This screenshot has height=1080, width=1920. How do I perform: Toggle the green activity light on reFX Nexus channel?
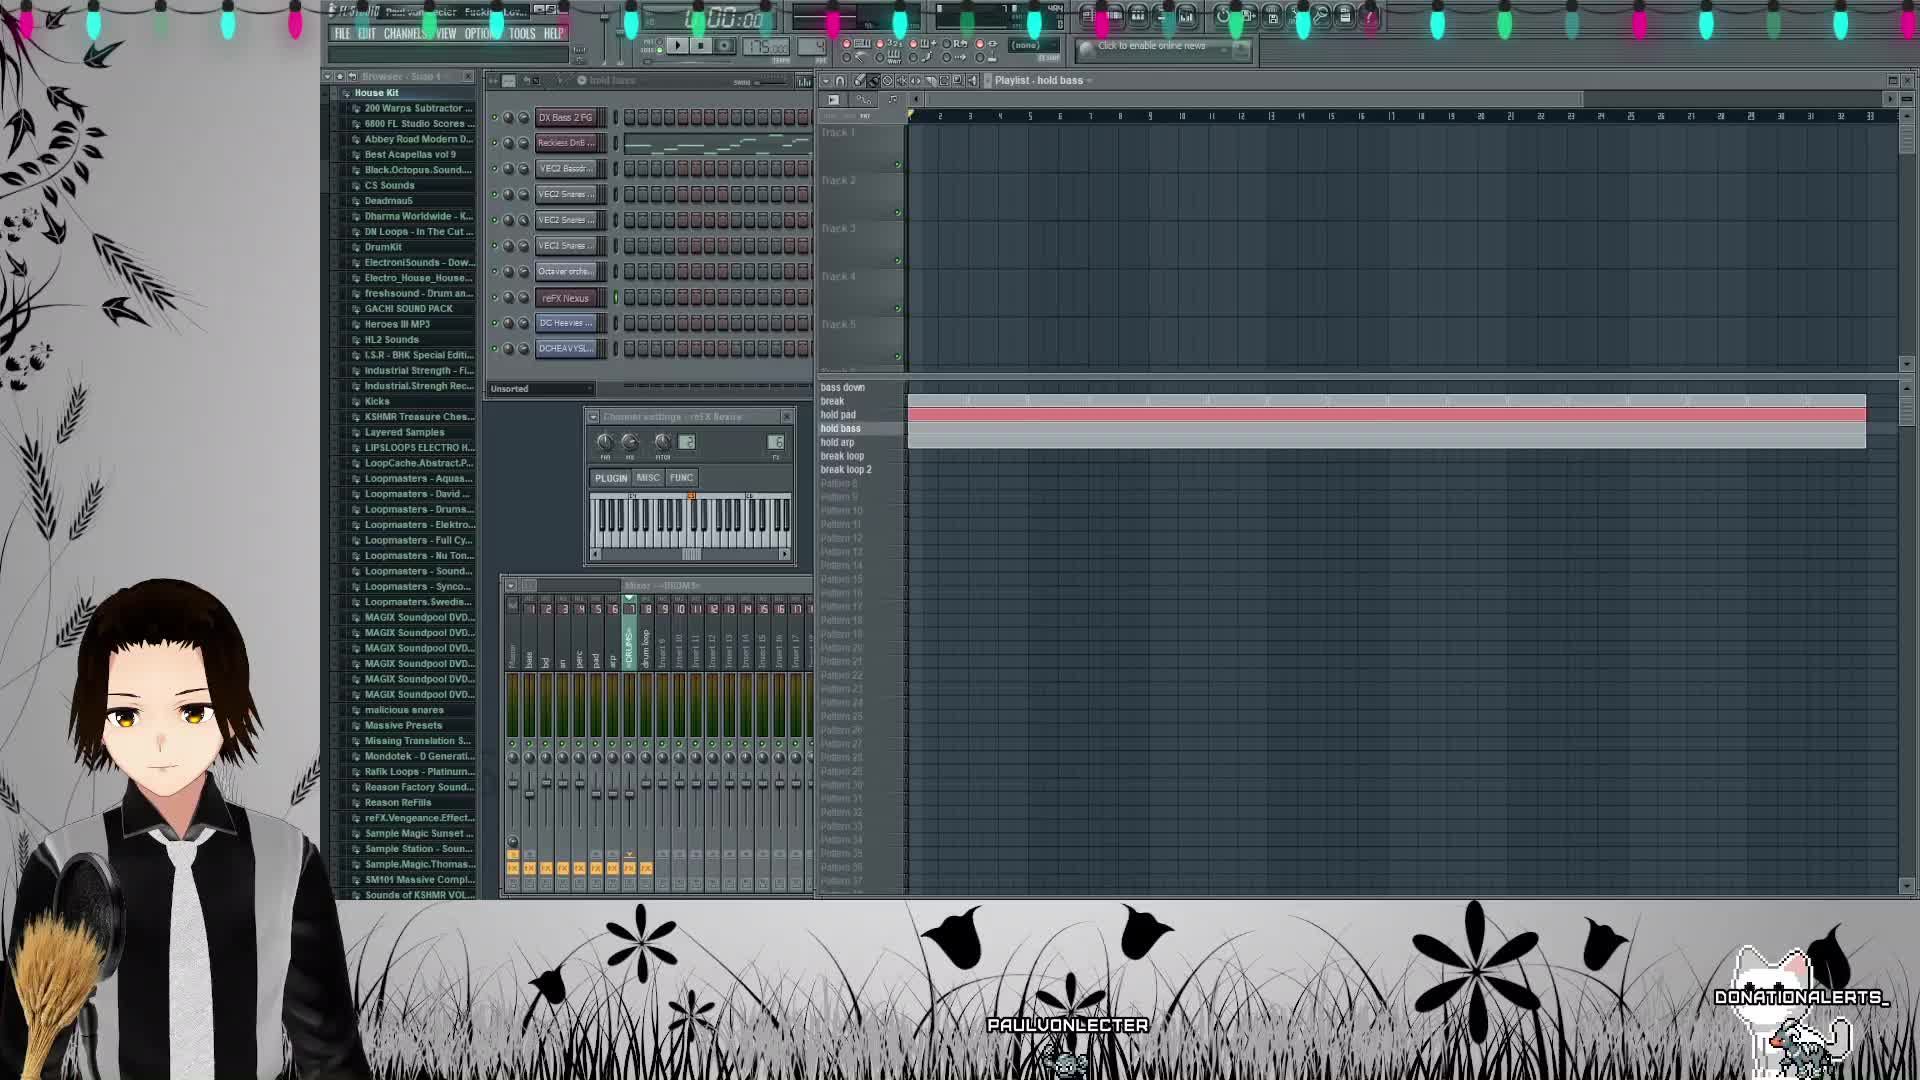(x=492, y=298)
